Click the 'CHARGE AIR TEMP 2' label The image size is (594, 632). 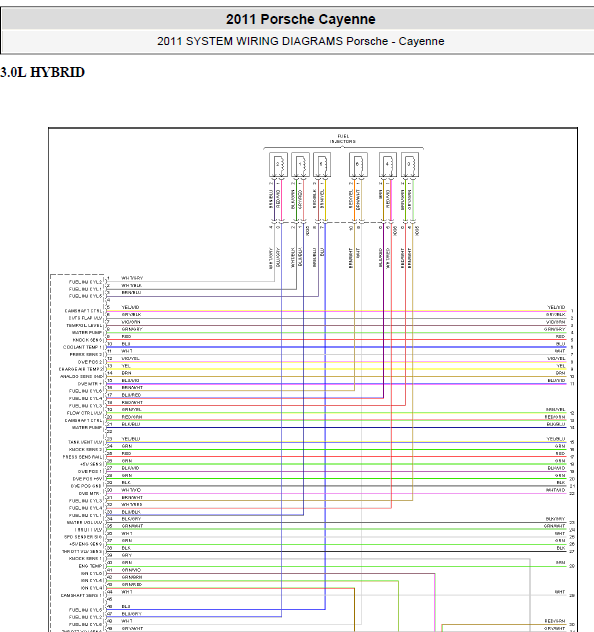click(x=81, y=369)
